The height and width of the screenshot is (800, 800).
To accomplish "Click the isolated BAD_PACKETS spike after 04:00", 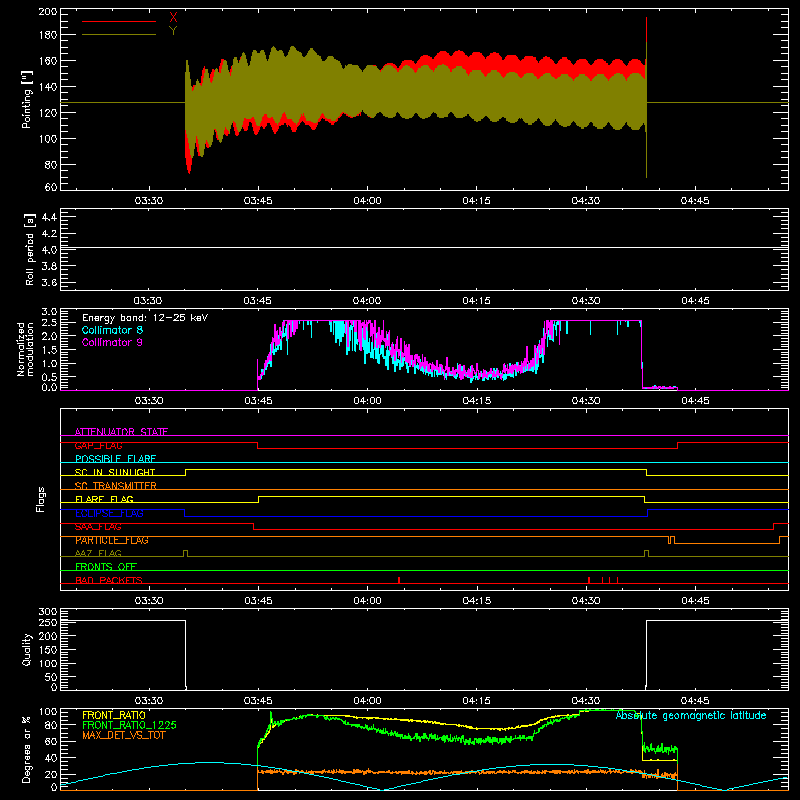I will [399, 580].
